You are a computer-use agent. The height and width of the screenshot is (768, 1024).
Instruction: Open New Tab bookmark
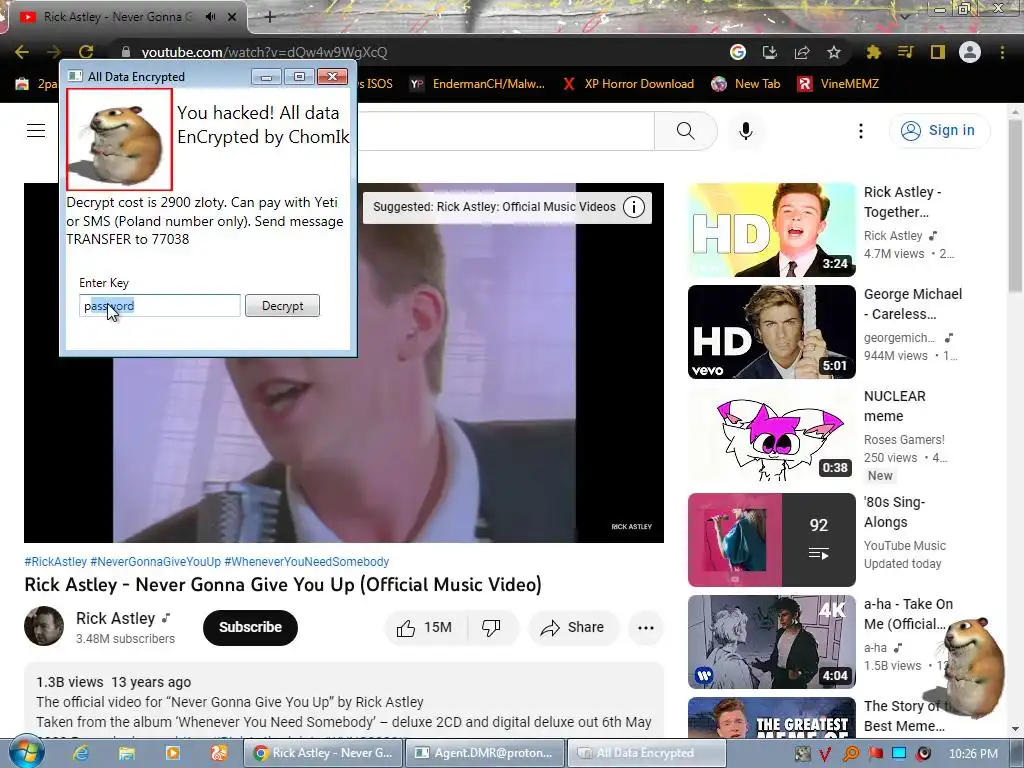coord(746,84)
